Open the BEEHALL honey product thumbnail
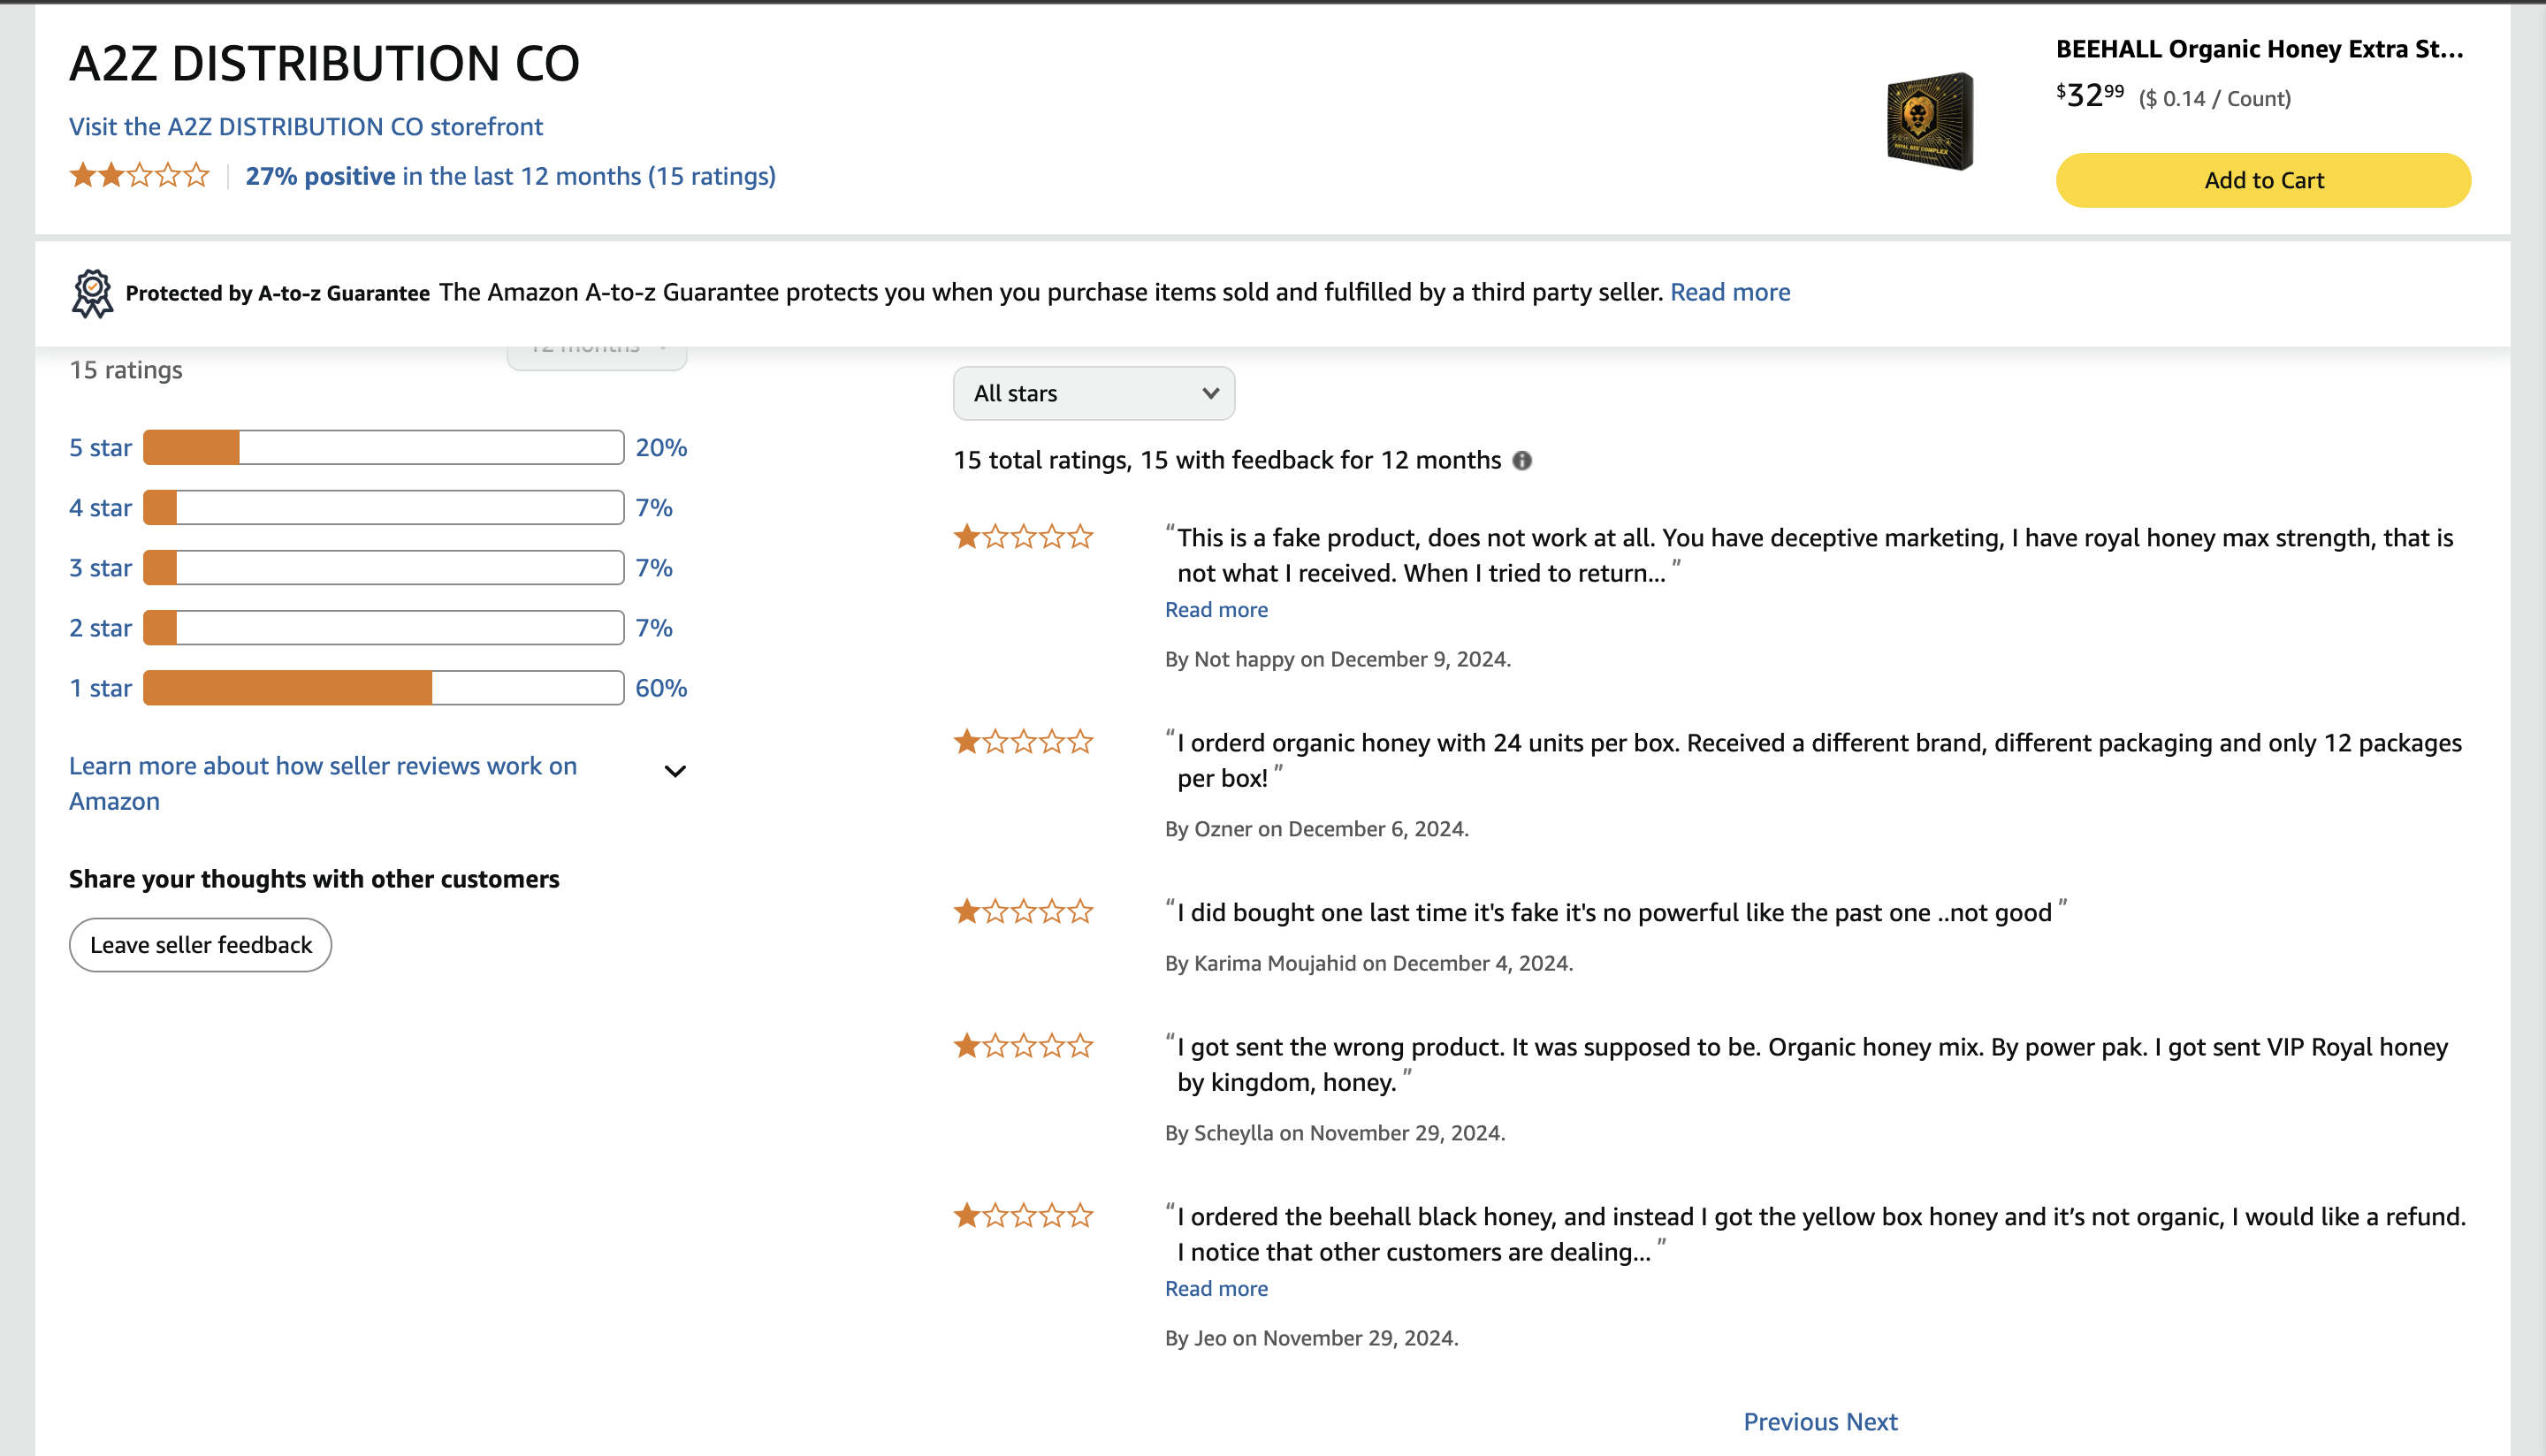2546x1456 pixels. tap(1930, 121)
